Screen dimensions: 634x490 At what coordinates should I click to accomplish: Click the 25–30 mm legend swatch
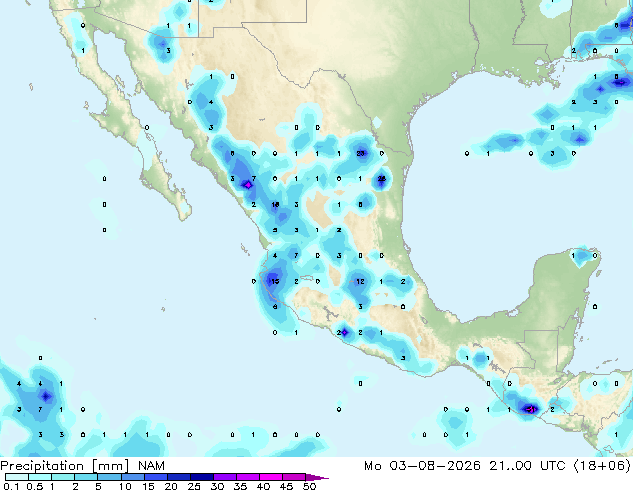pyautogui.click(x=201, y=477)
